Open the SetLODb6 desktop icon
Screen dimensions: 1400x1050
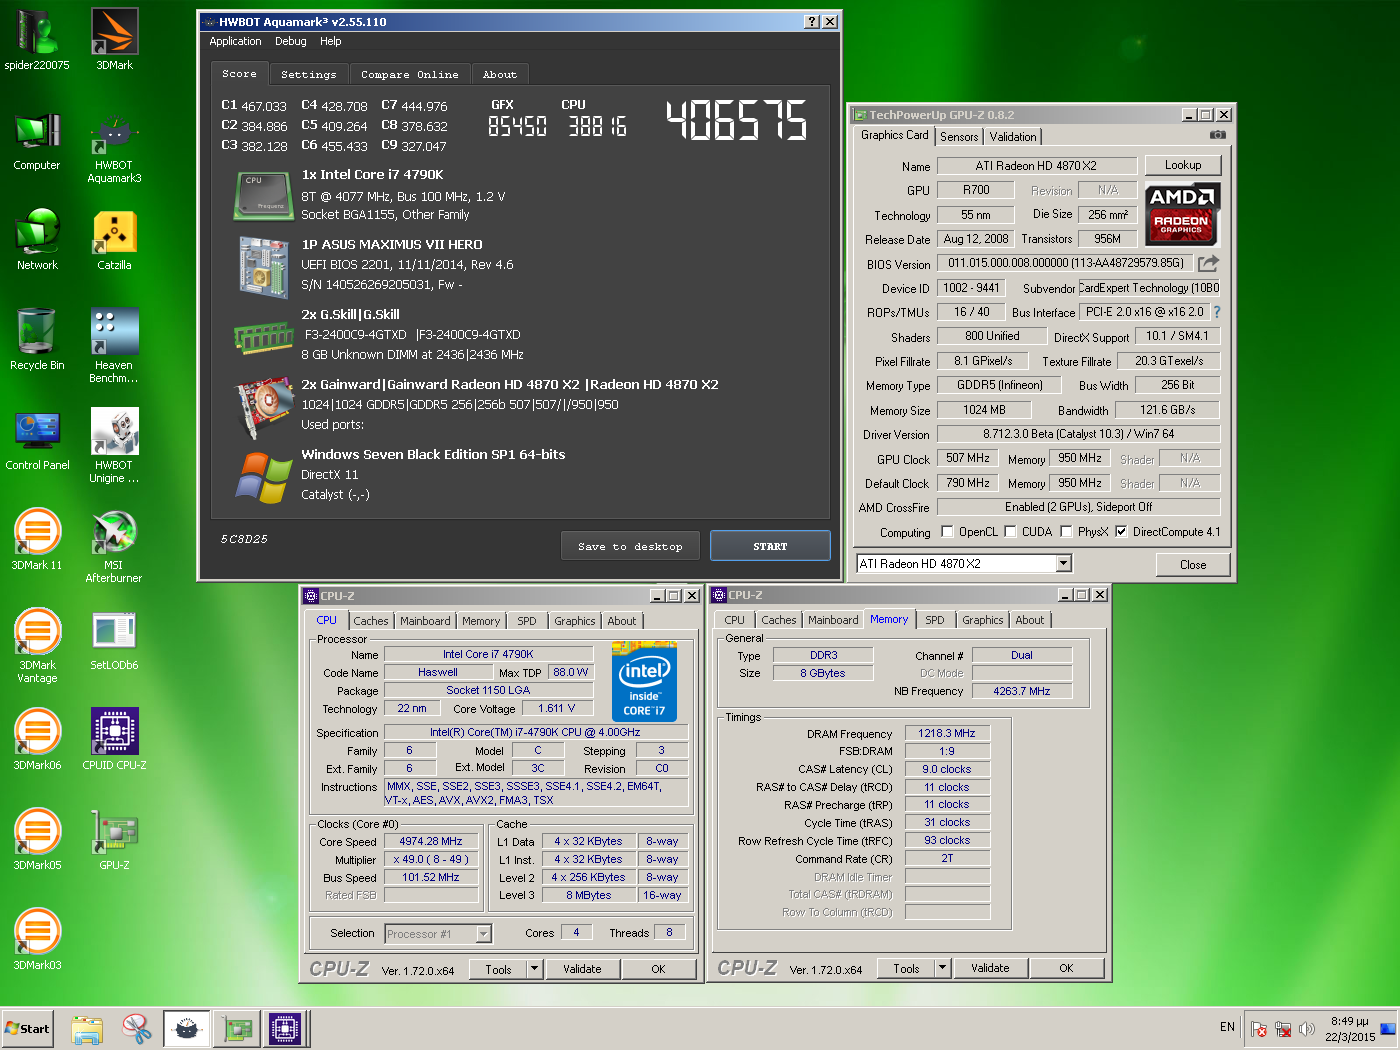pos(114,640)
